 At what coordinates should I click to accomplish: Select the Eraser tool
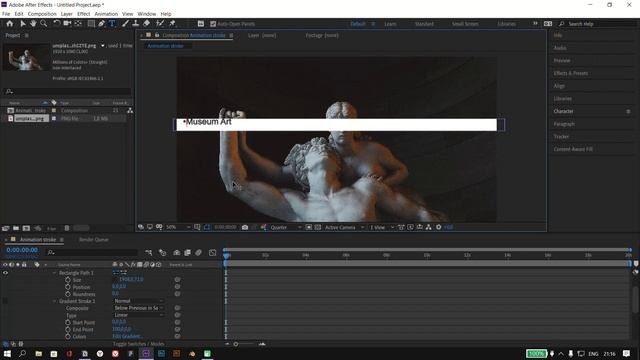pyautogui.click(x=146, y=24)
